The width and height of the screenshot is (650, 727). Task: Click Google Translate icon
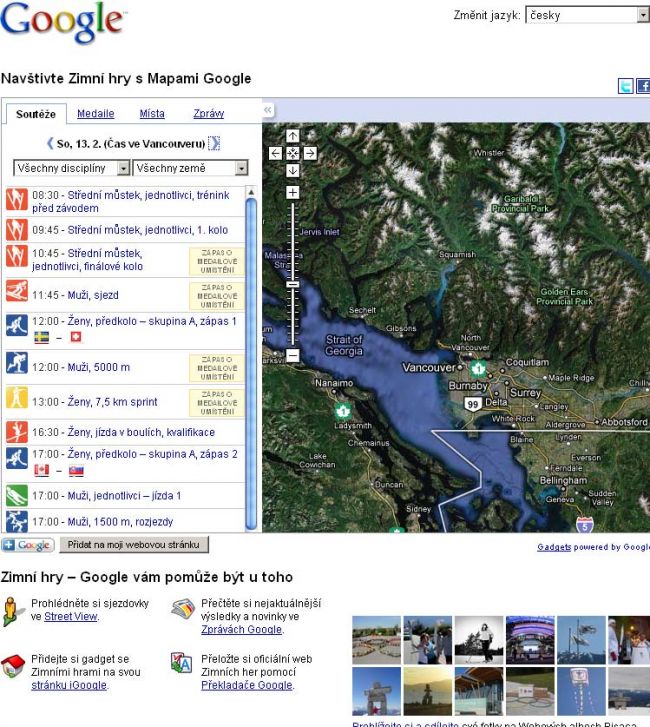(x=181, y=663)
